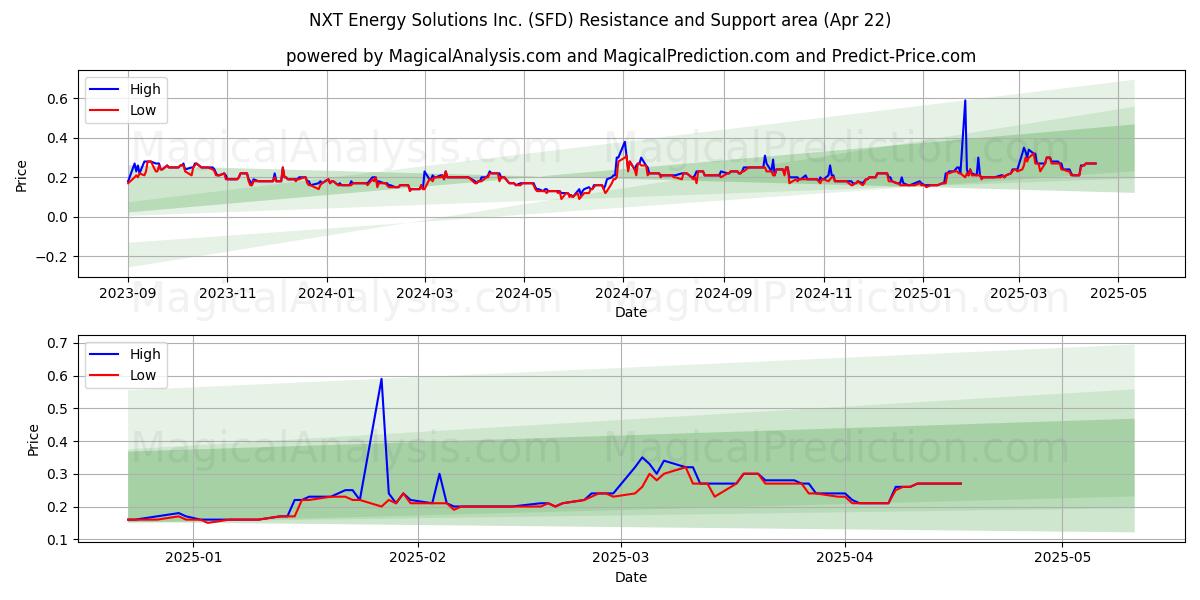The image size is (1200, 600).
Task: Click the 0.5 price tick label
Action: tap(59, 409)
